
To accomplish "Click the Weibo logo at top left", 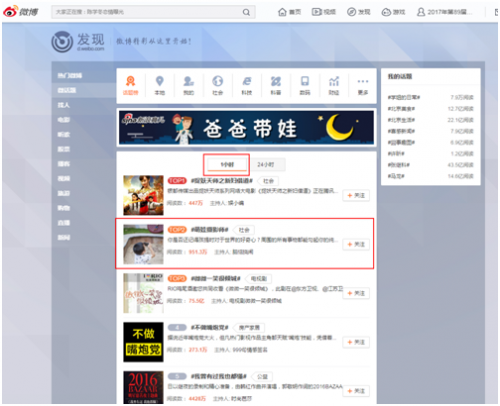I will (x=20, y=12).
